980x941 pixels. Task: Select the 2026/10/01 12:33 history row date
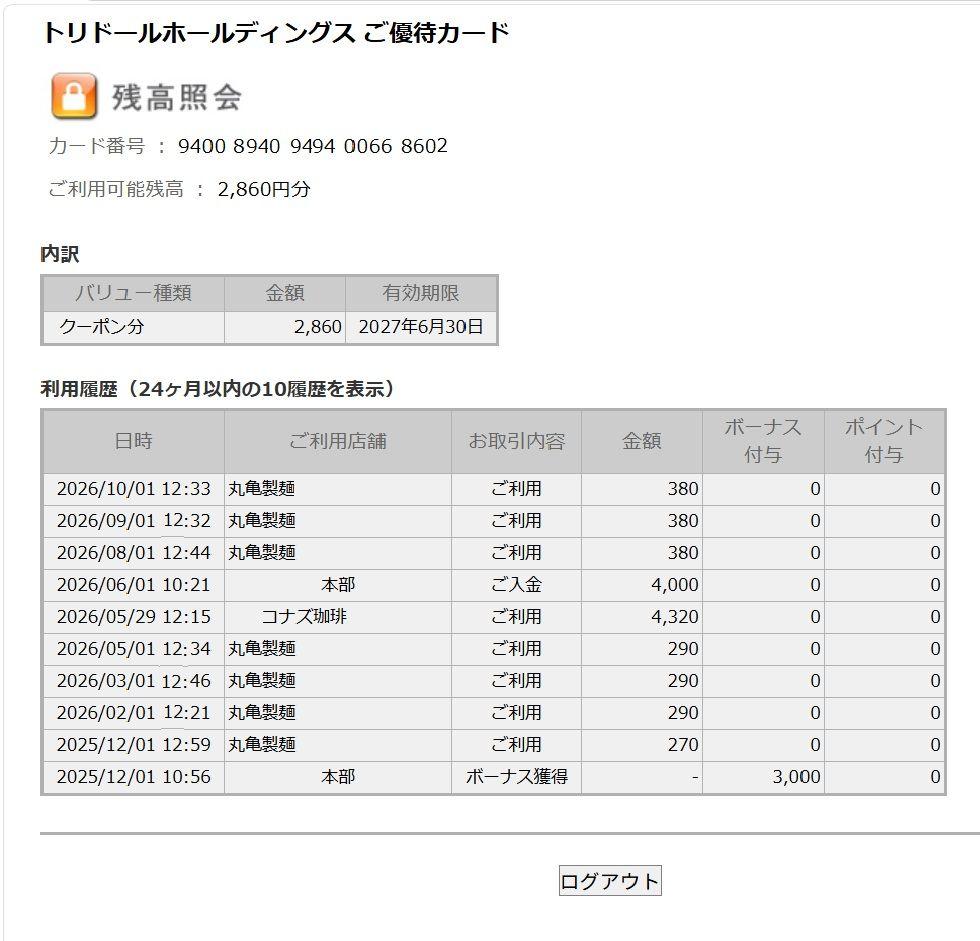tap(134, 489)
